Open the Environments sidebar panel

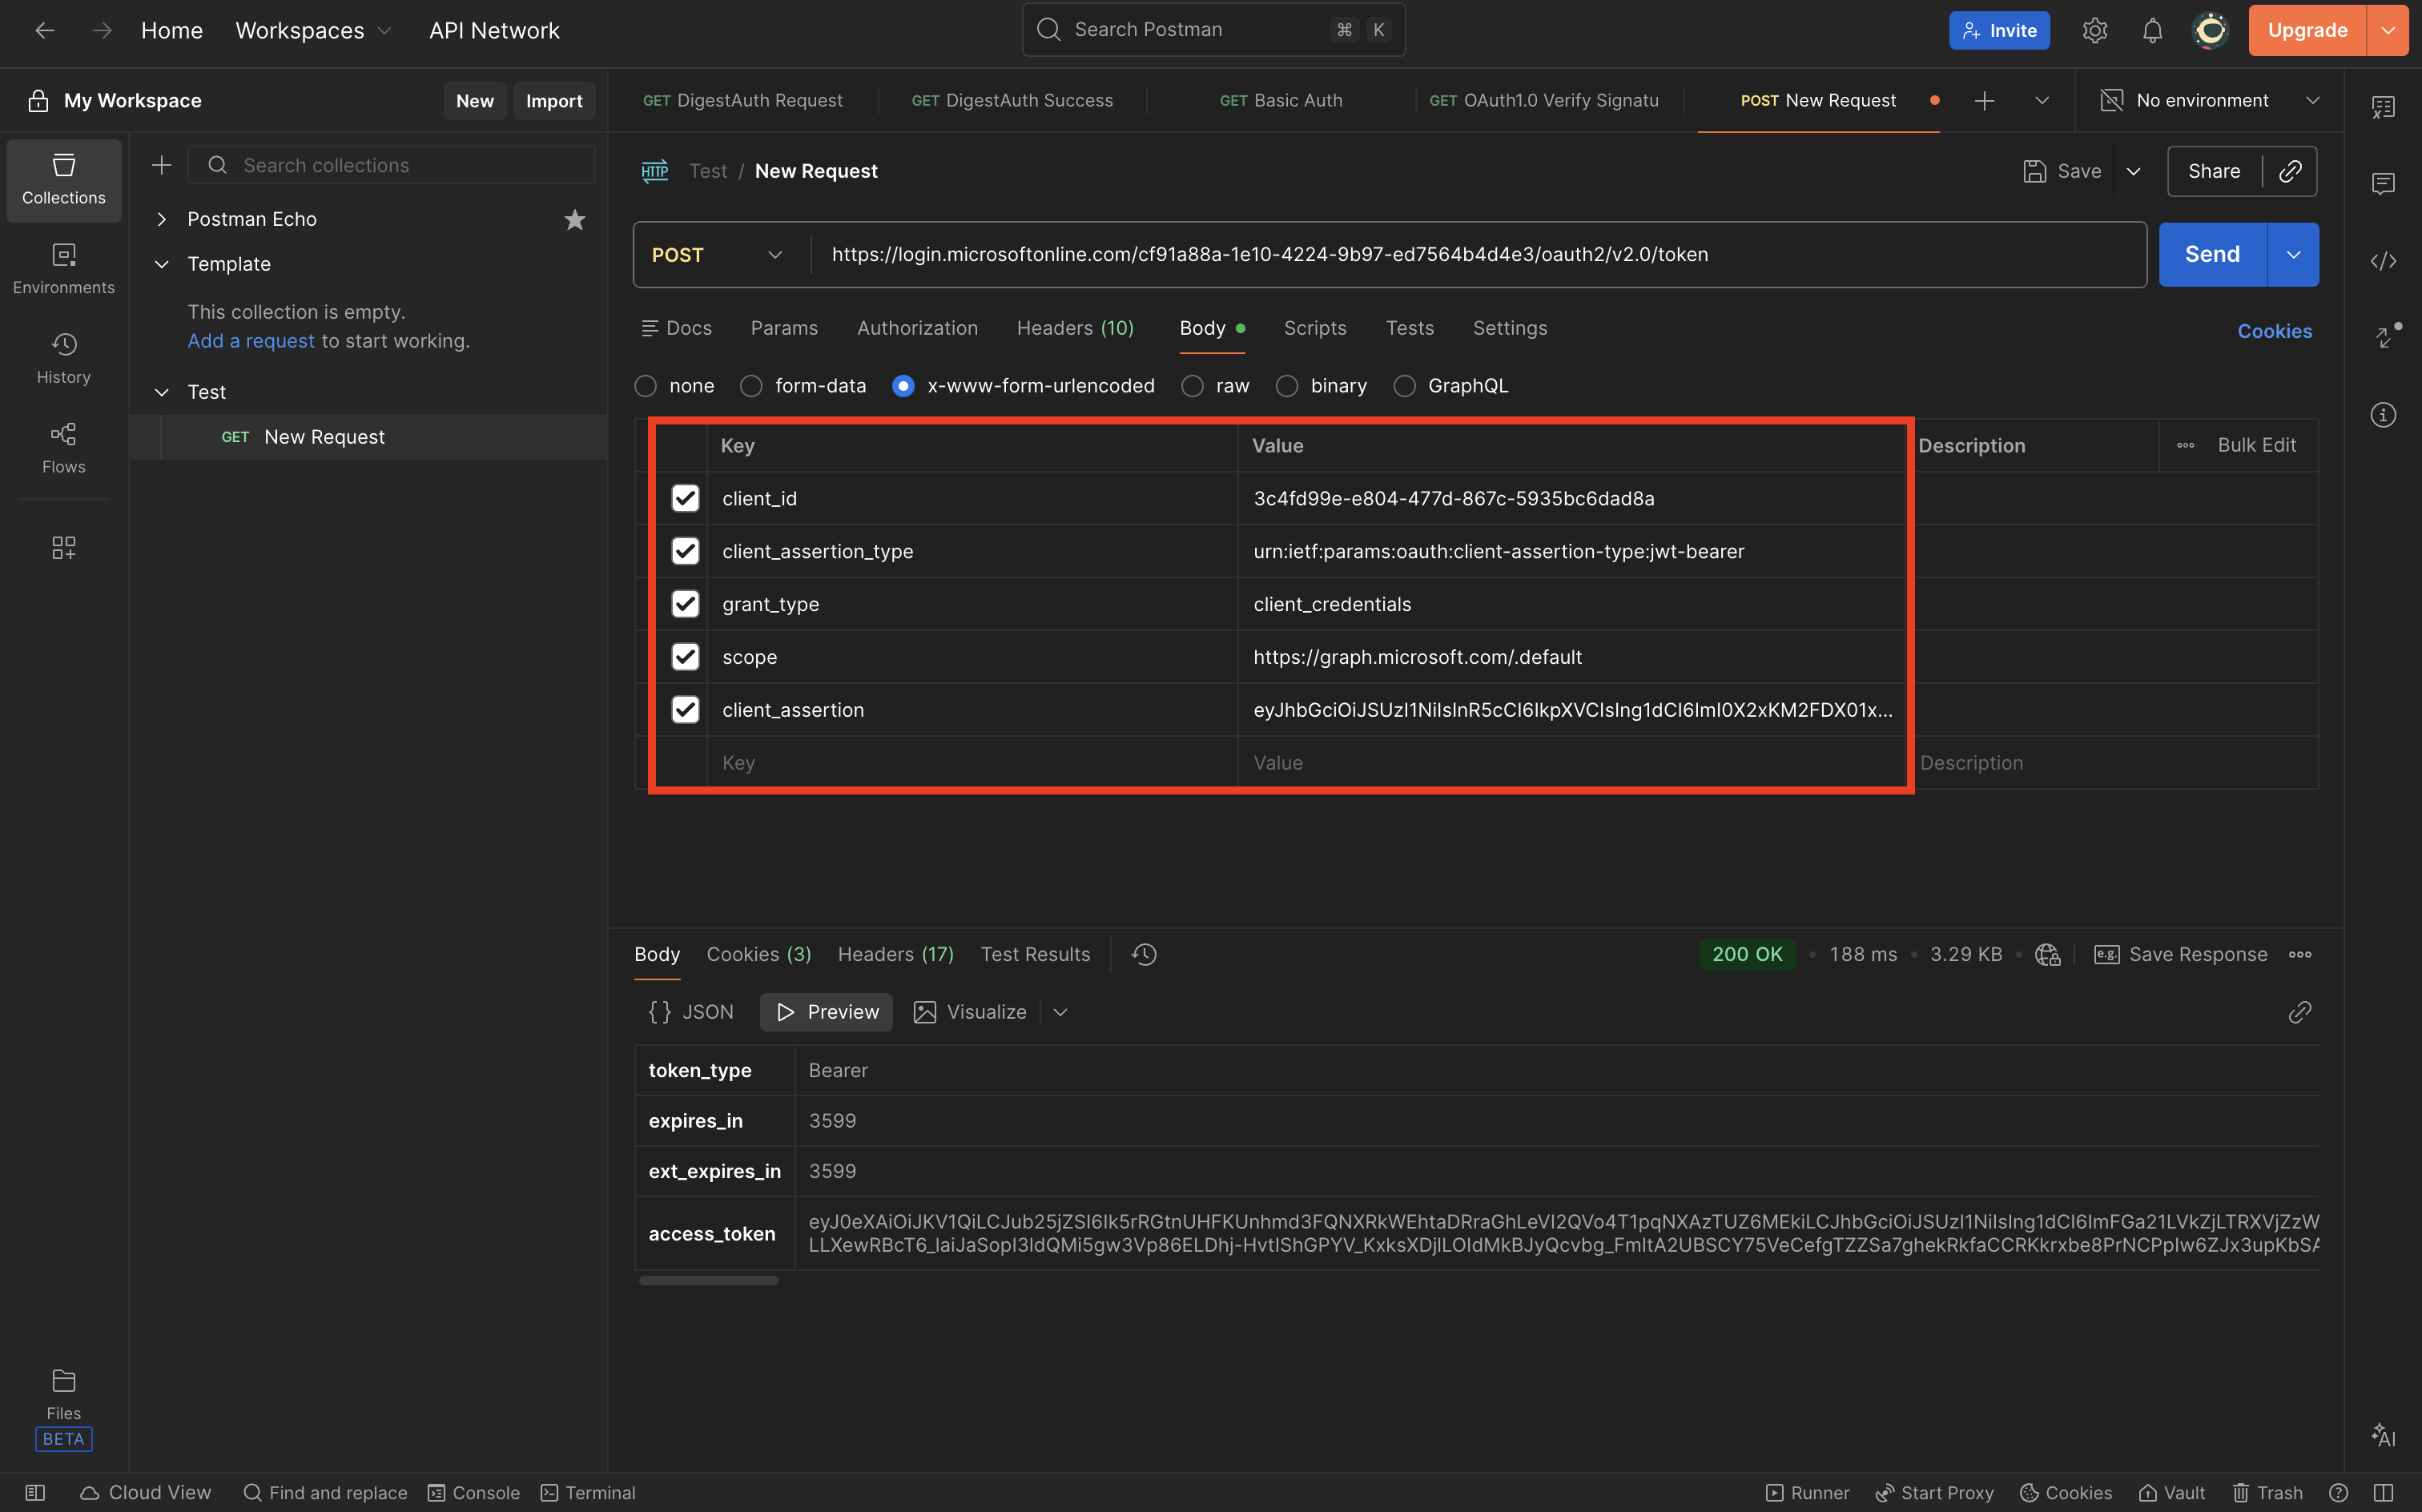click(63, 269)
